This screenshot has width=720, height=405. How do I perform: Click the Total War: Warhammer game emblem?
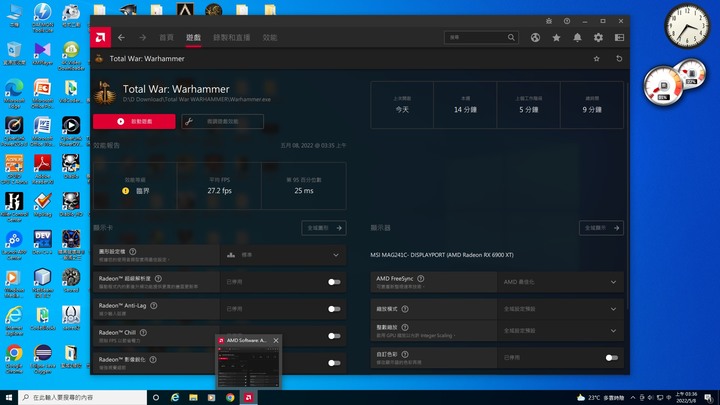tap(105, 92)
